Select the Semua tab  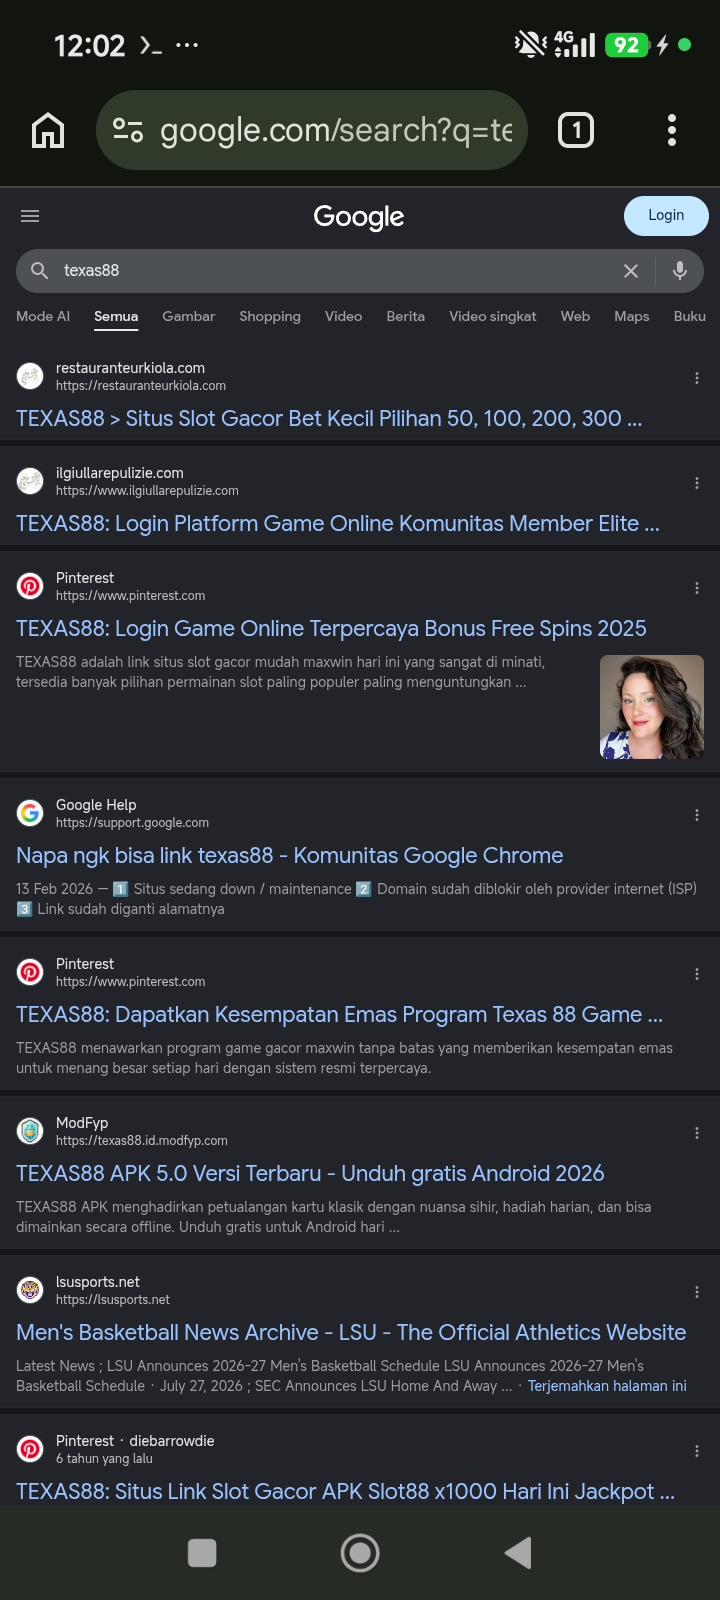[x=116, y=316]
